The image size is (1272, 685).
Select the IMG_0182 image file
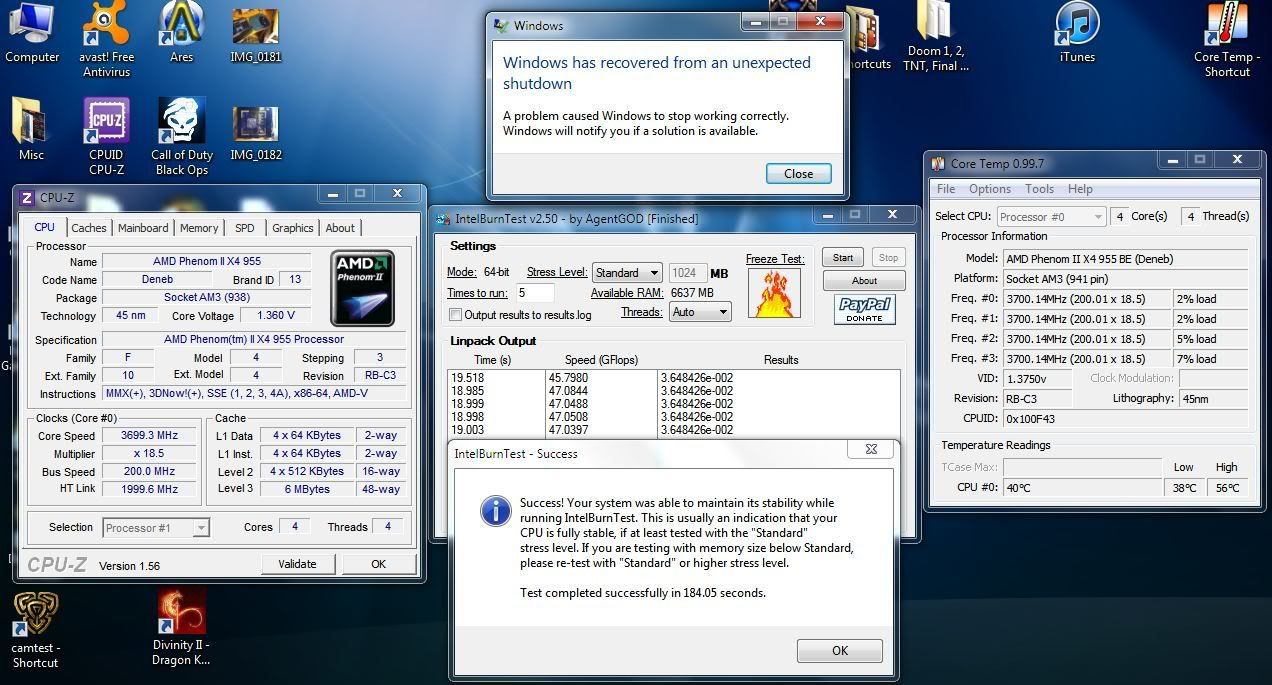pos(255,133)
